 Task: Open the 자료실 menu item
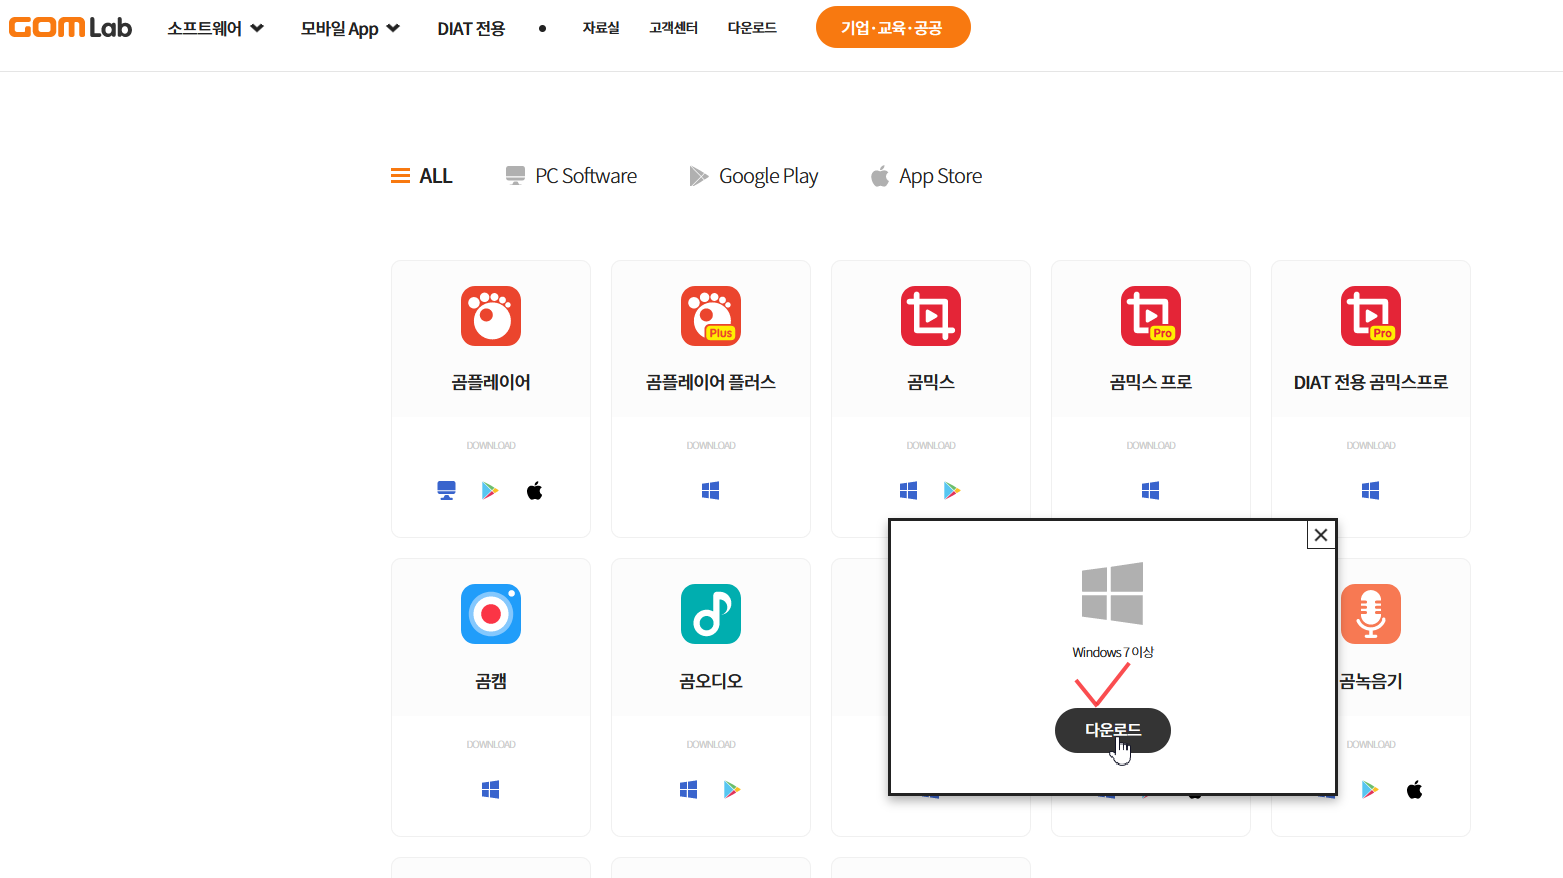click(x=601, y=28)
